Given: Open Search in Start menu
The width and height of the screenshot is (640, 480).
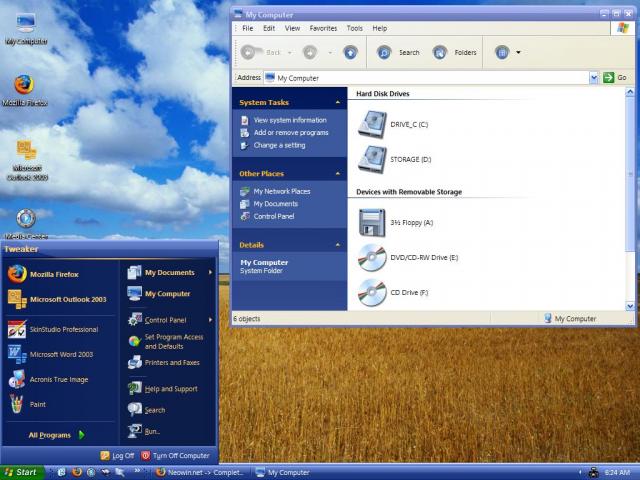Looking at the screenshot, I should 147,410.
